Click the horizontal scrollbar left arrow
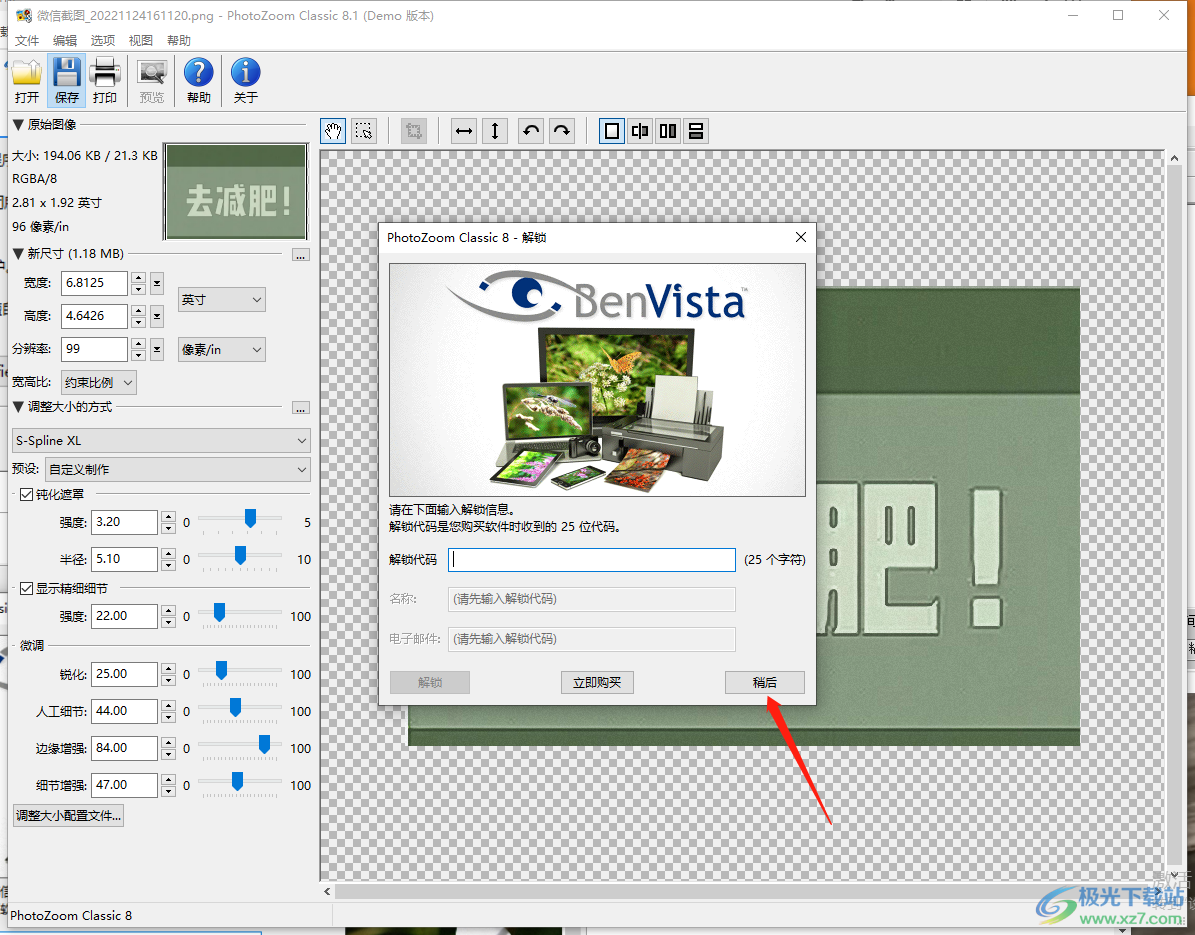This screenshot has height=935, width=1195. coord(327,891)
